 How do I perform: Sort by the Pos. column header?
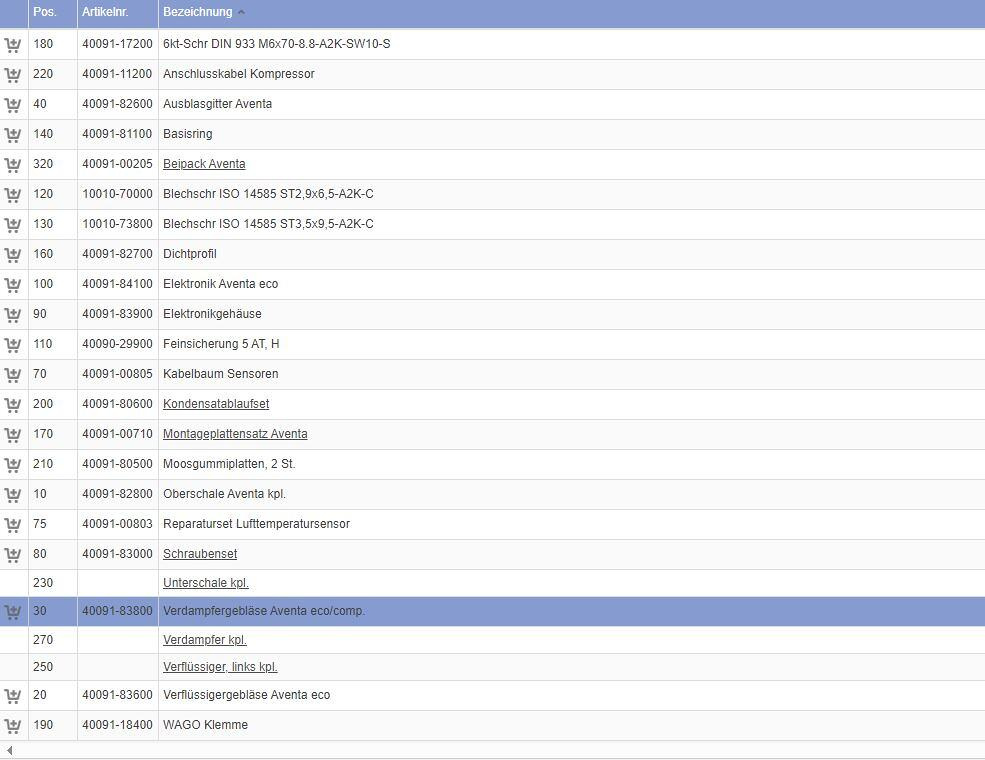click(45, 12)
